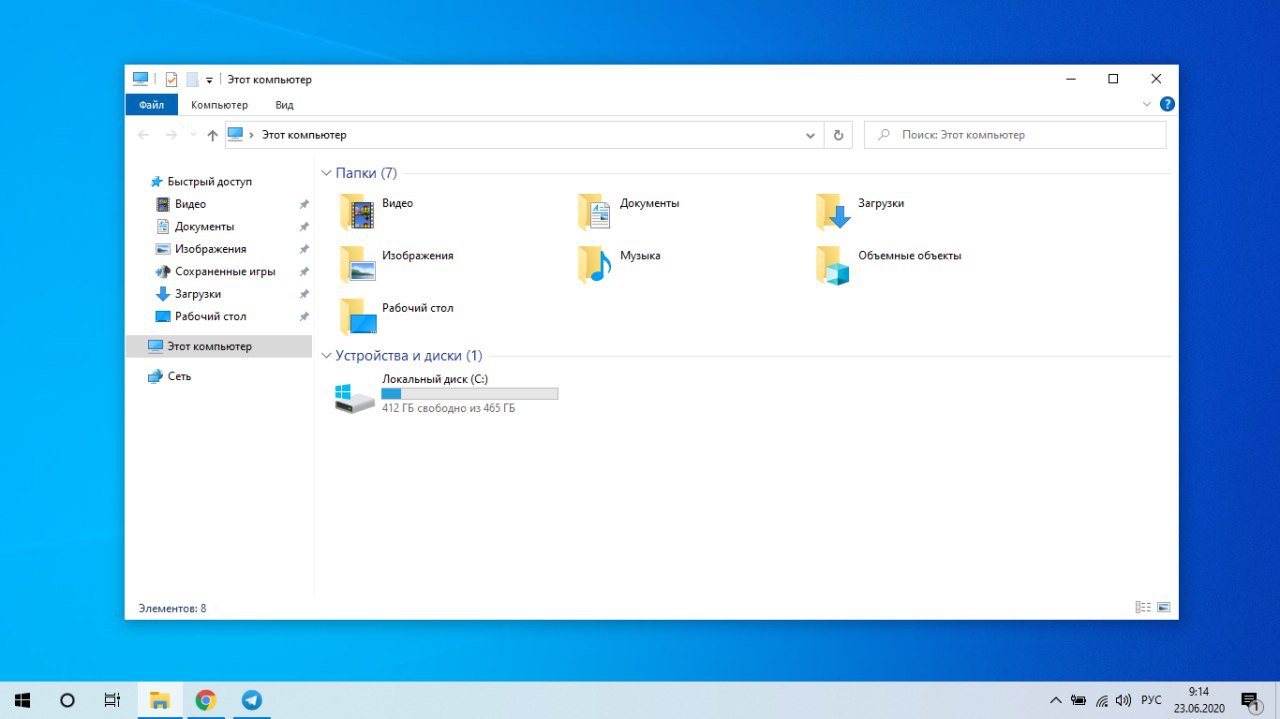
Task: Expand the ribbon with the chevron
Action: (x=1146, y=104)
